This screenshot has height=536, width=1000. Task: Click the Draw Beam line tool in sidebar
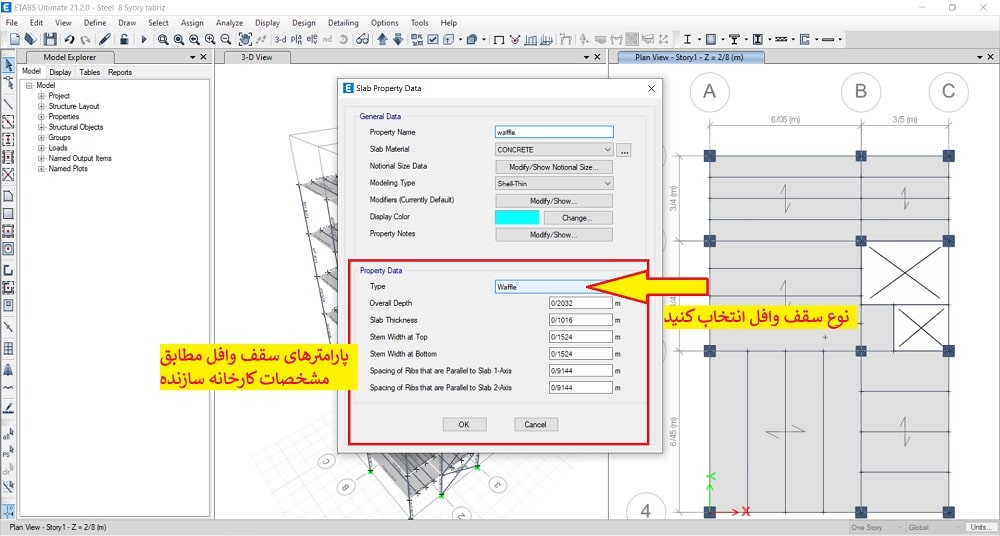(x=8, y=104)
